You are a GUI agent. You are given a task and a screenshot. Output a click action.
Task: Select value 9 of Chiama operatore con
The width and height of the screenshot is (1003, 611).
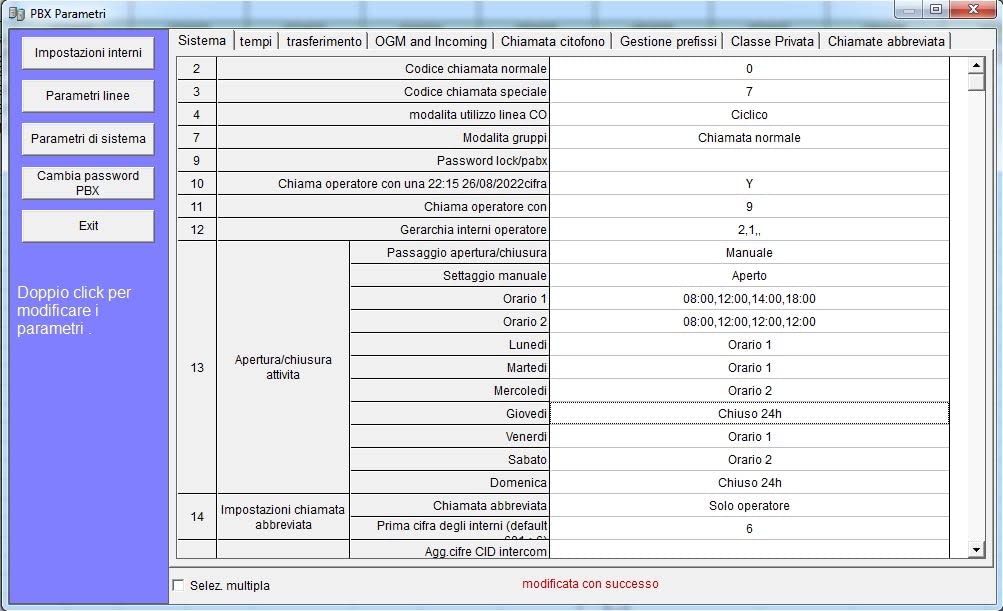tap(749, 207)
